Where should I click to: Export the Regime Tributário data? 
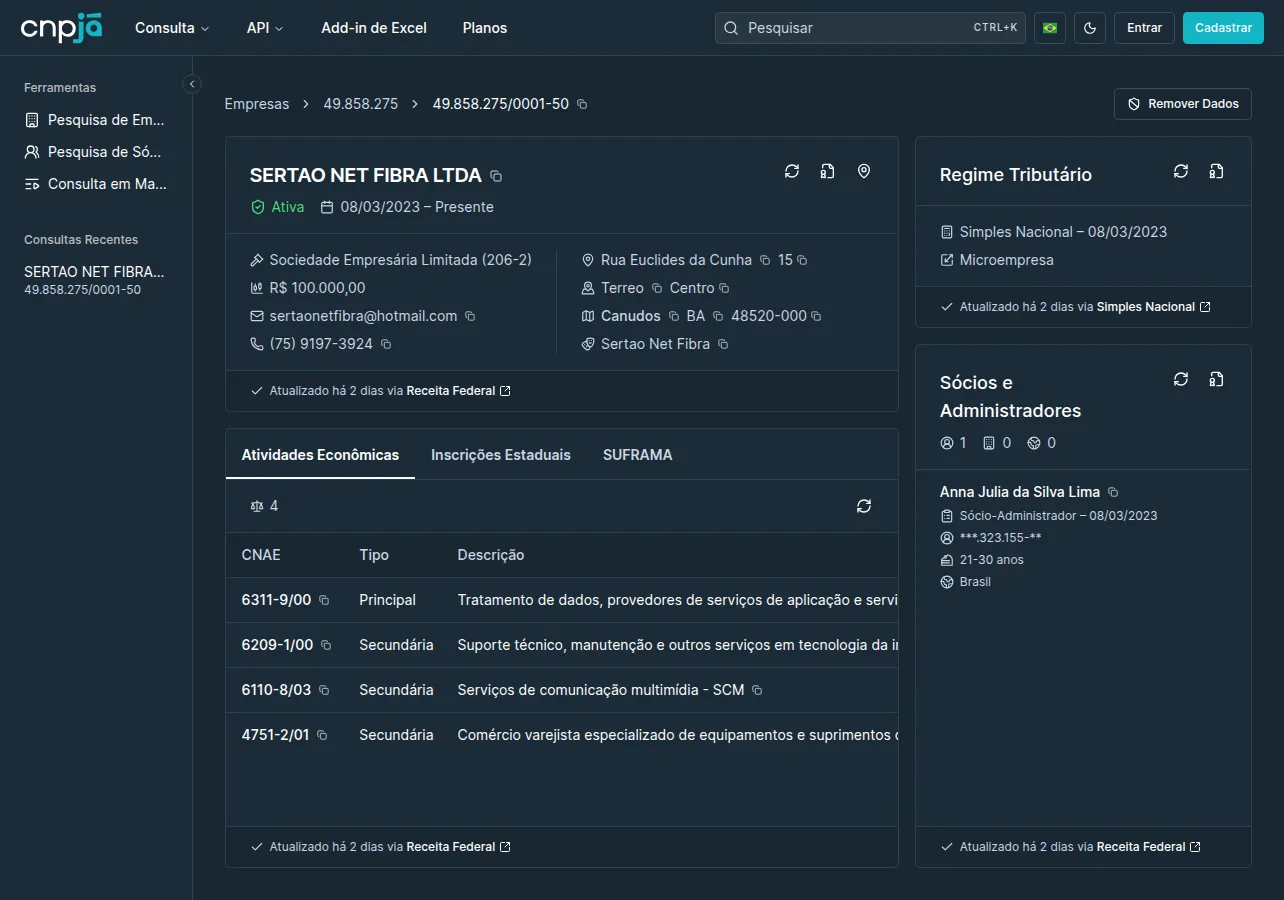coord(1216,171)
